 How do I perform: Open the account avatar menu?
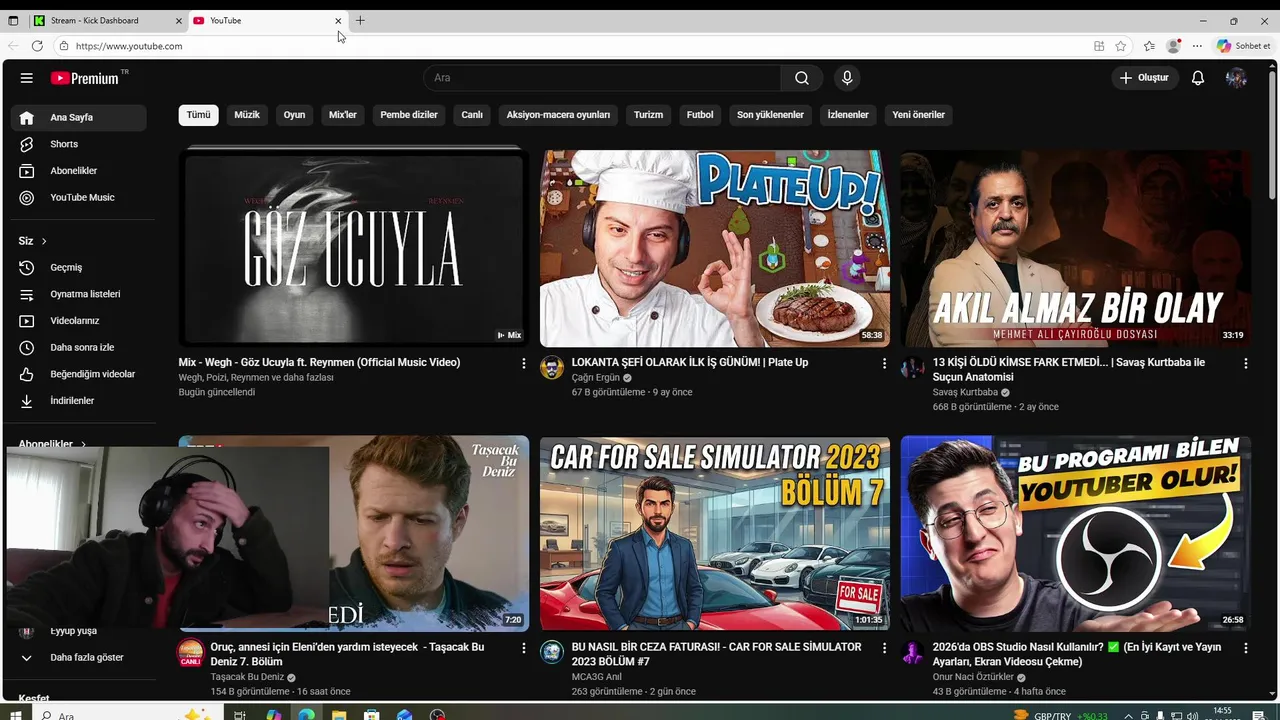click(1236, 78)
